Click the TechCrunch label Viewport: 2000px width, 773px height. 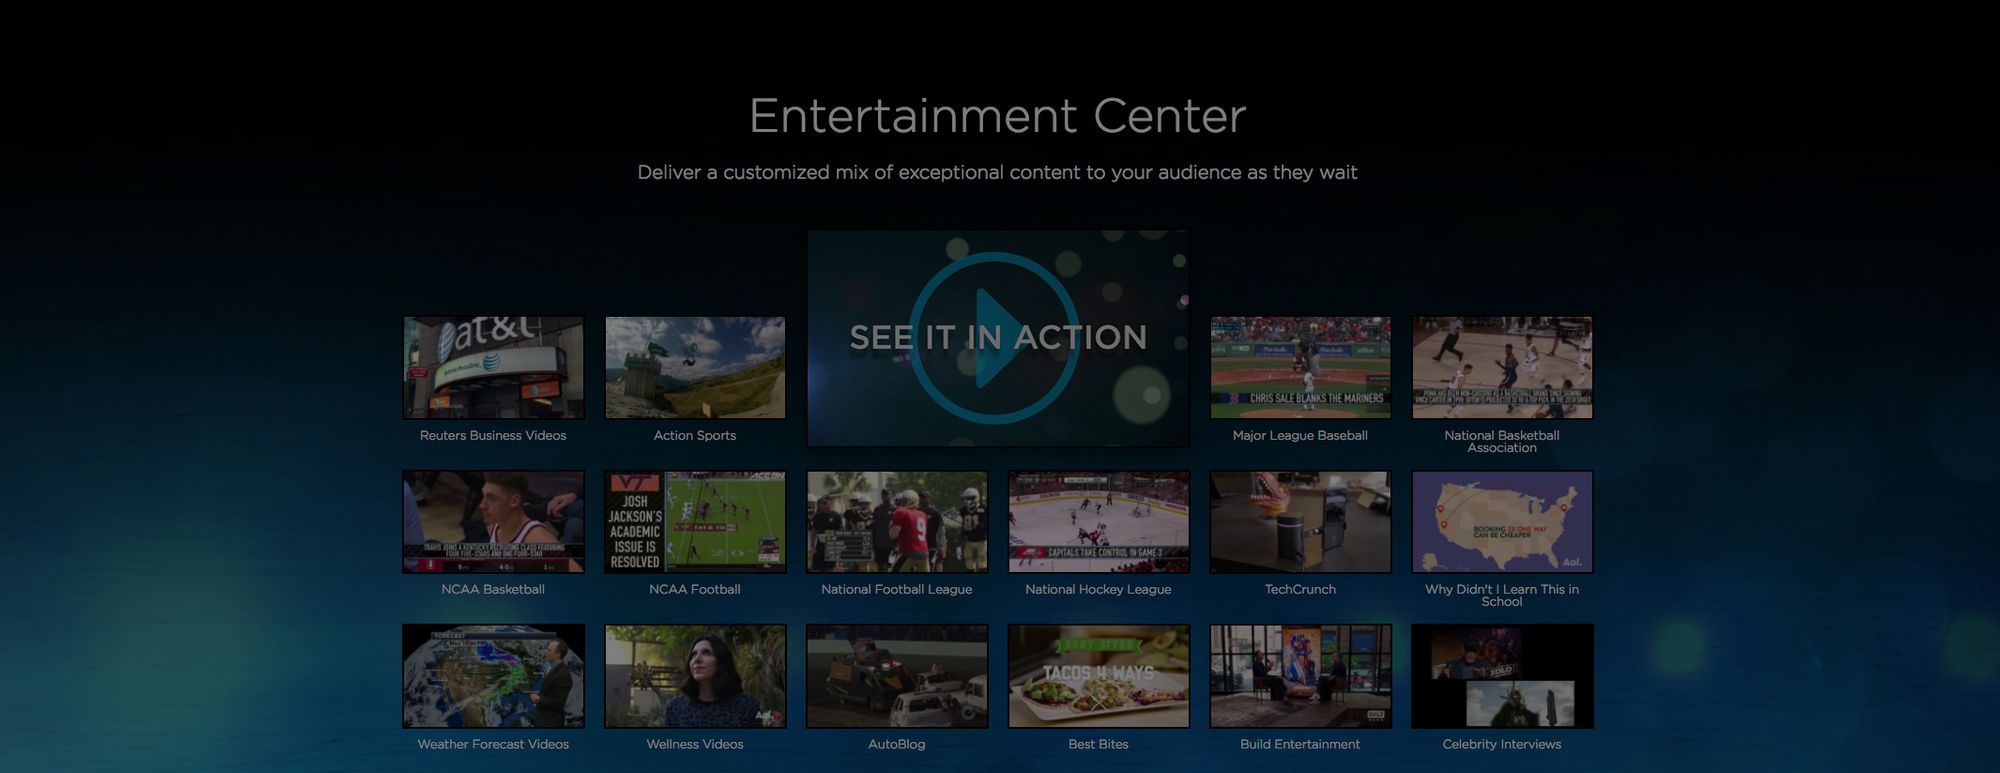pyautogui.click(x=1300, y=590)
